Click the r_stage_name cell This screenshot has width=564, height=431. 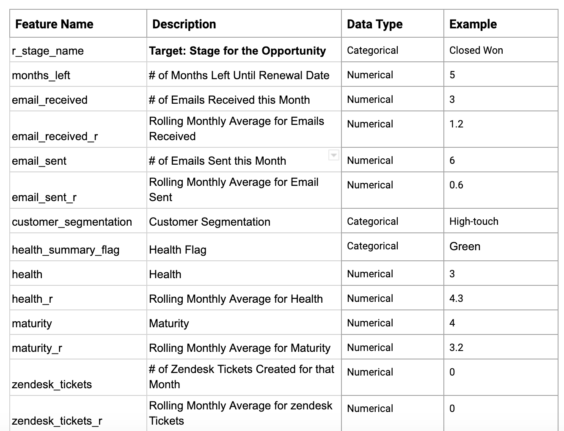pos(78,50)
